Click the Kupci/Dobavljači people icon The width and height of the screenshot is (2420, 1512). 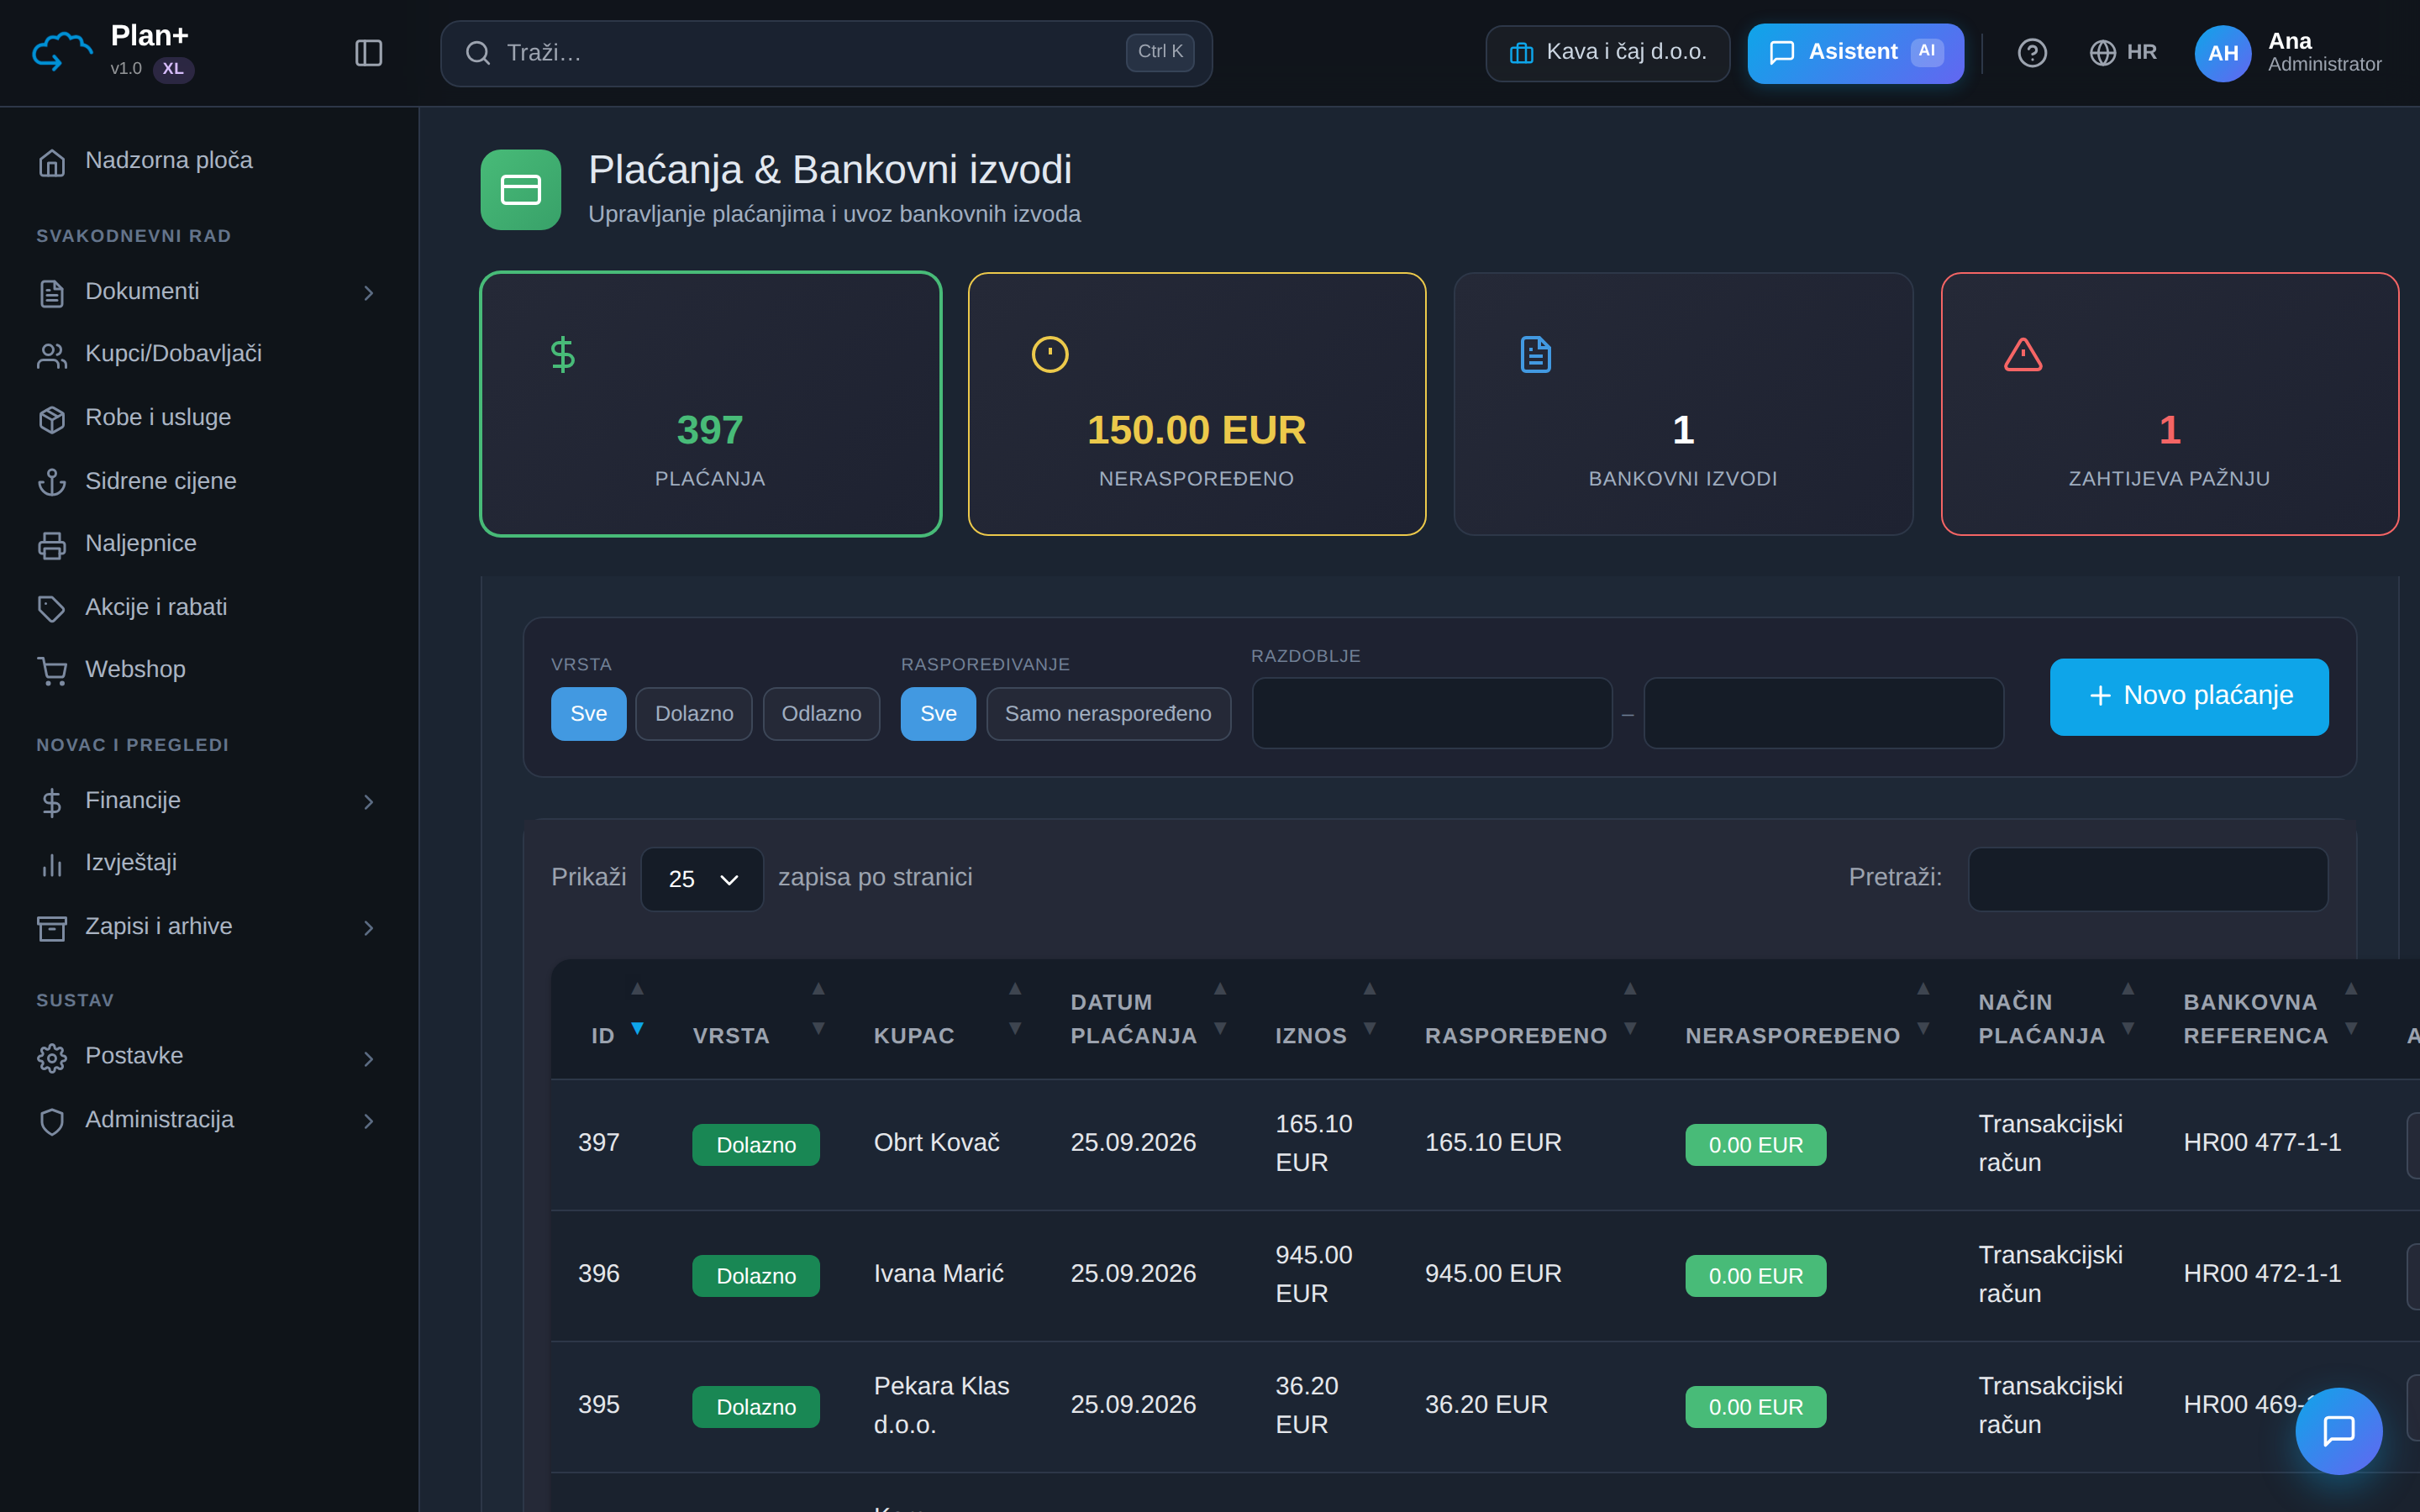pyautogui.click(x=52, y=355)
